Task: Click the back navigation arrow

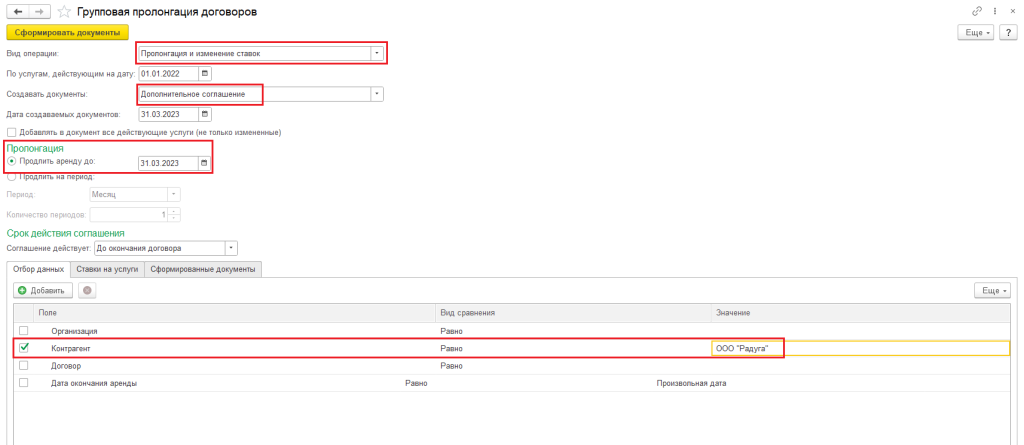Action: click(17, 11)
